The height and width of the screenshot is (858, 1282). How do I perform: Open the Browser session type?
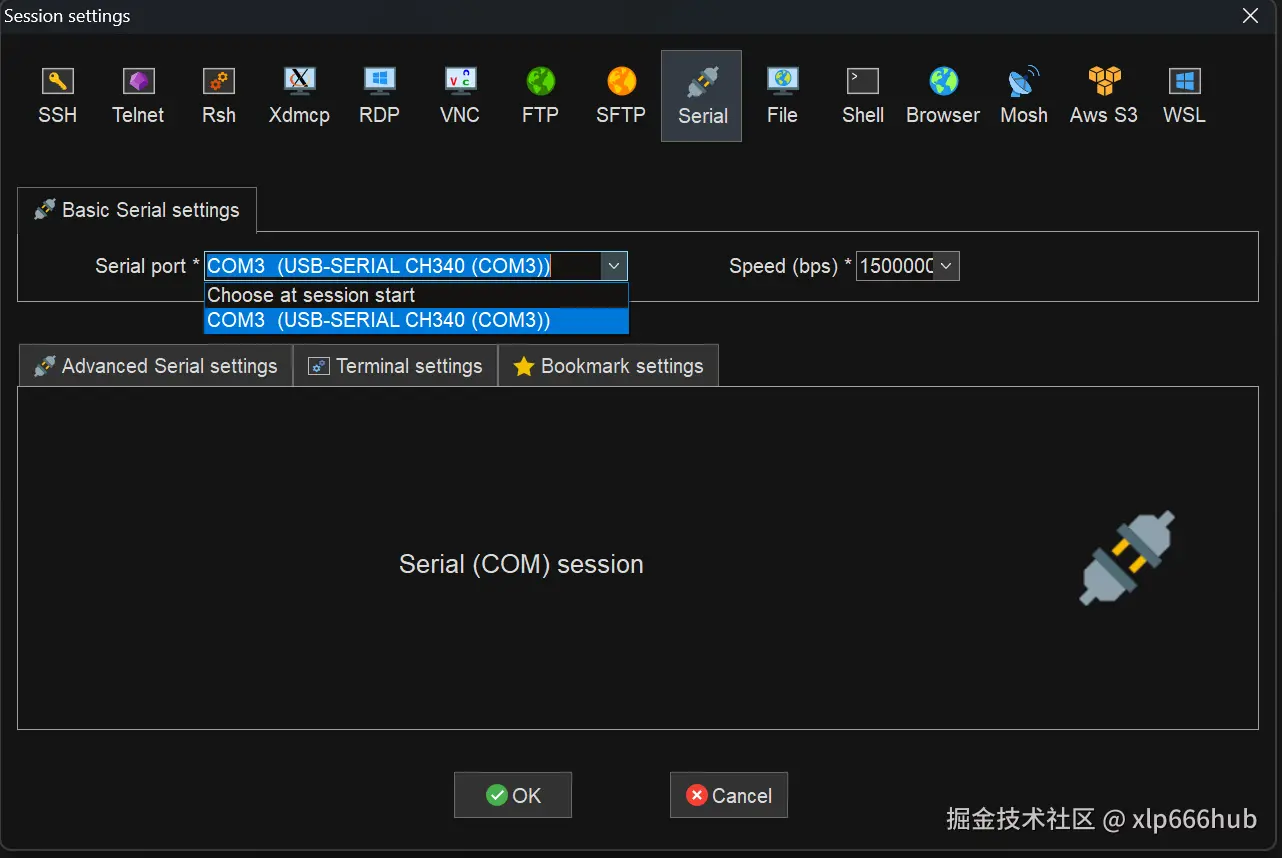943,96
